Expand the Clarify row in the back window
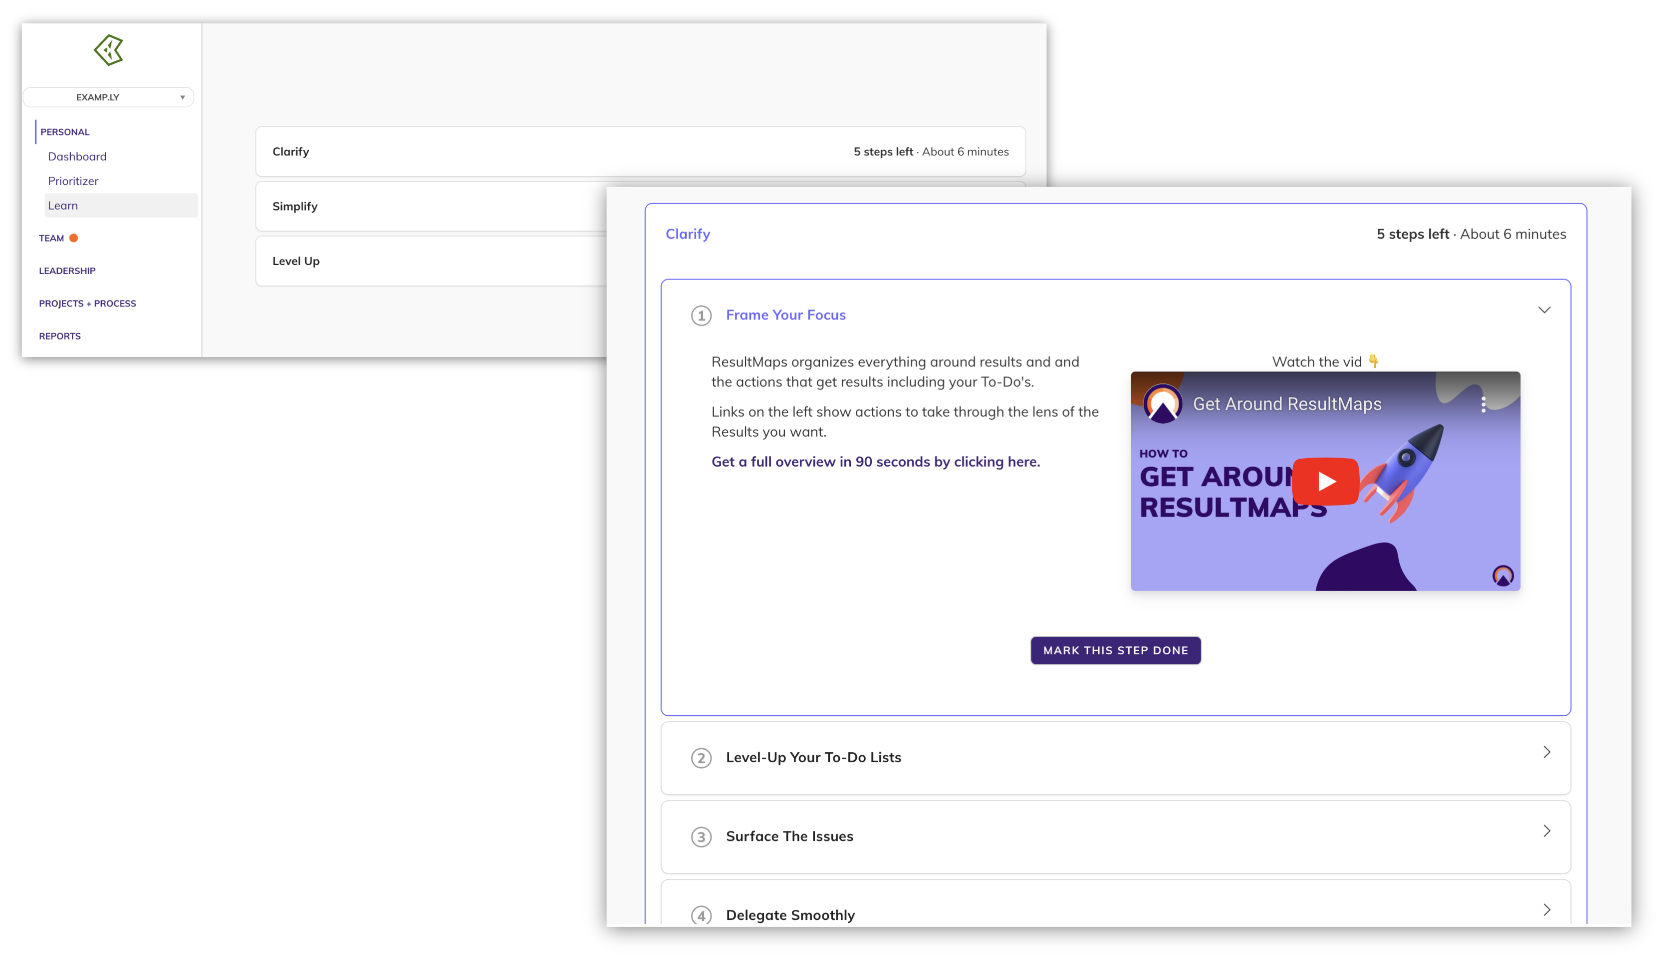 pos(640,152)
